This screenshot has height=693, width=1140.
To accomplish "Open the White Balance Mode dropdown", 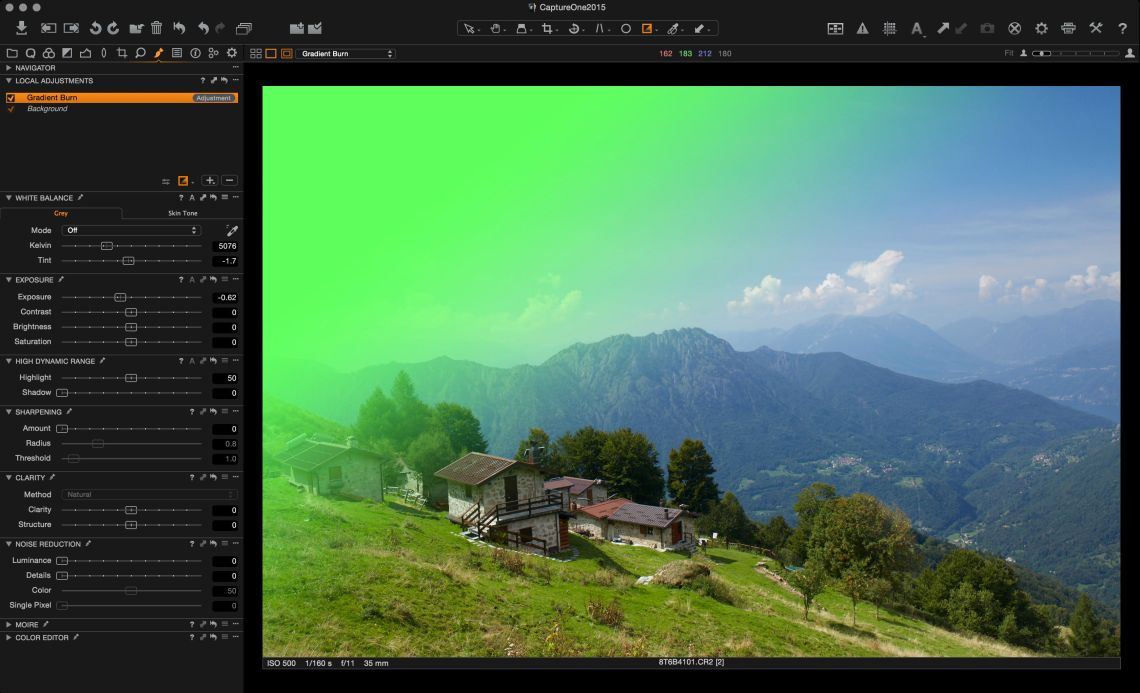I will [131, 230].
